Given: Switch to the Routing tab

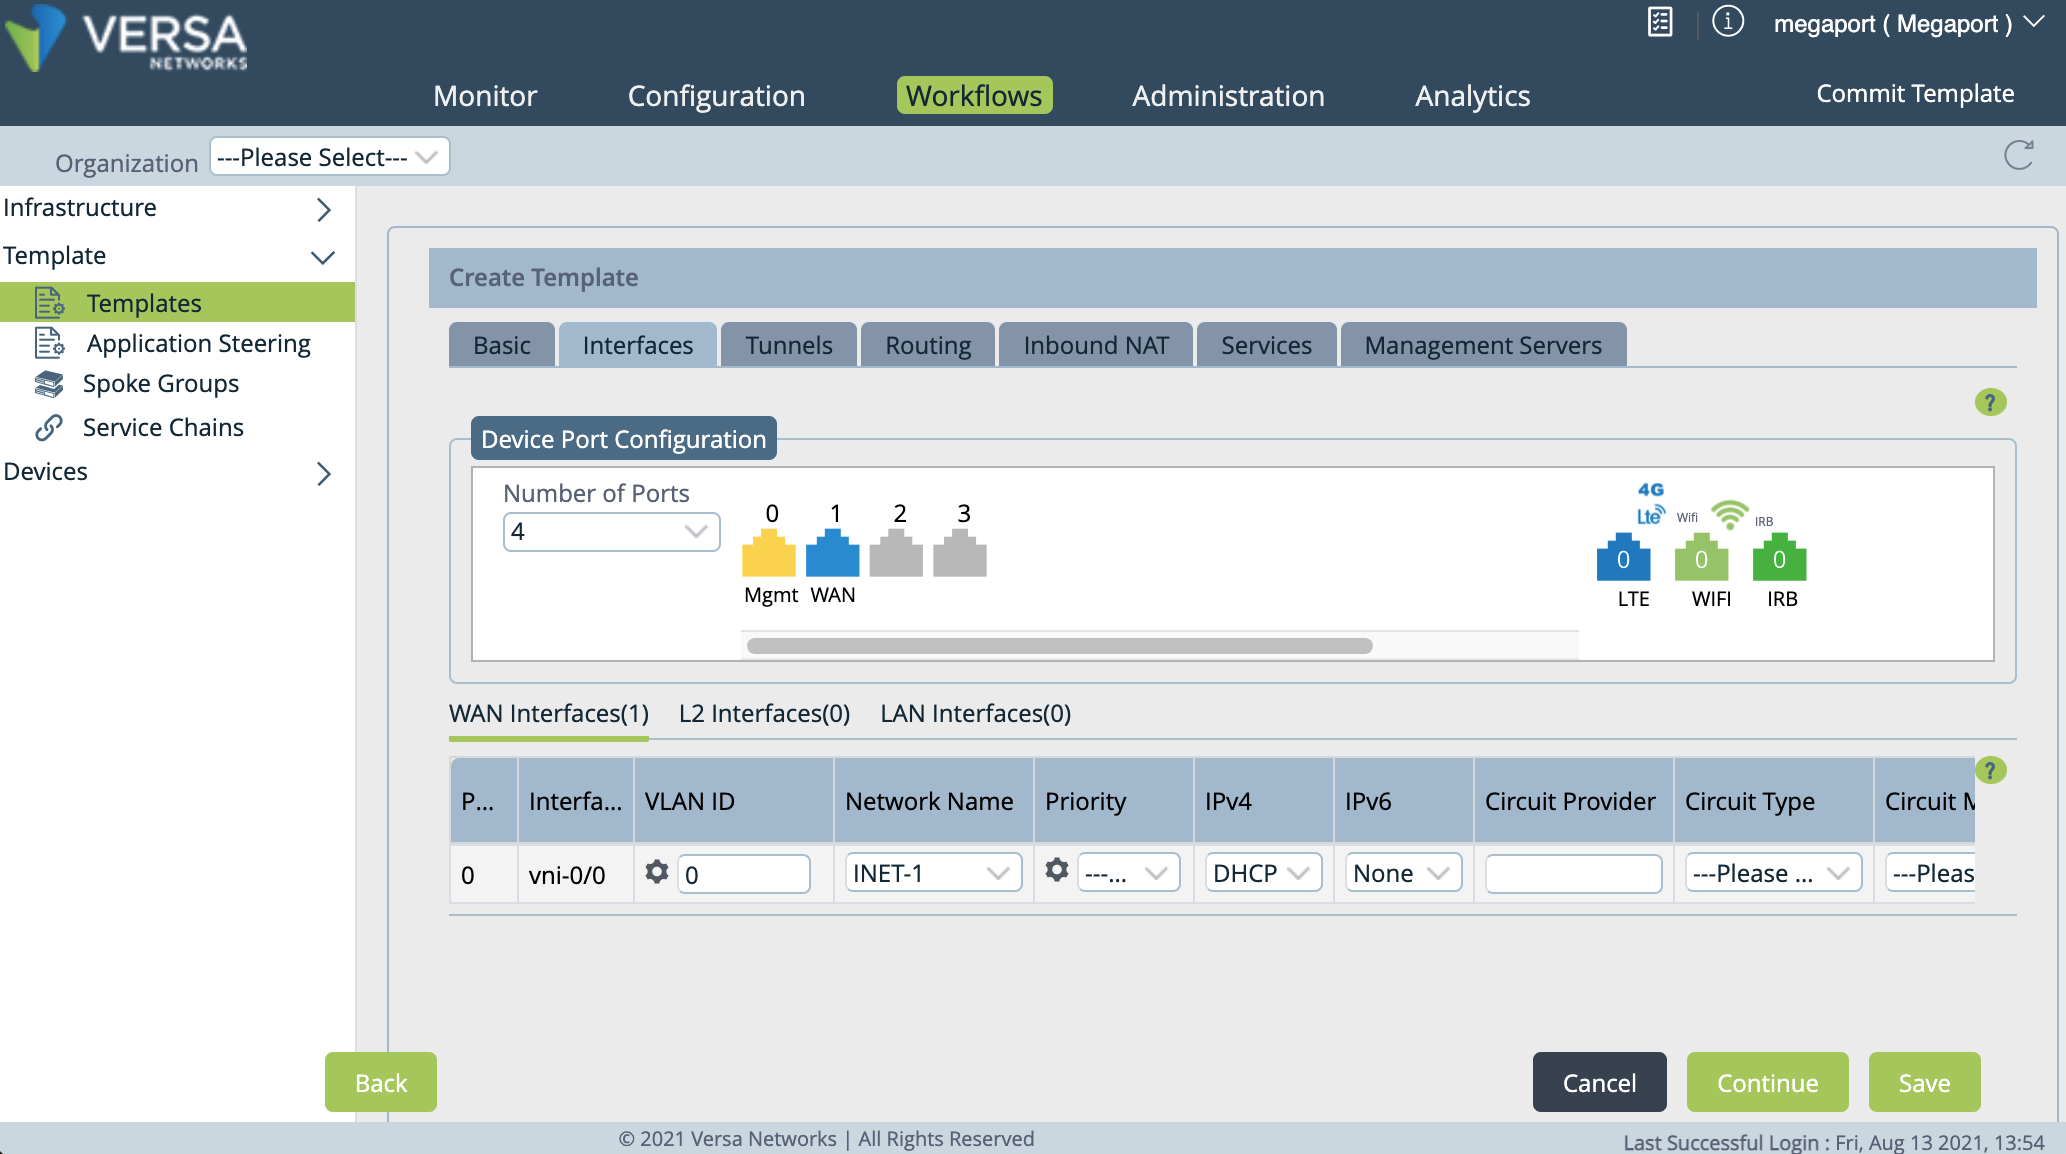Looking at the screenshot, I should click(927, 344).
